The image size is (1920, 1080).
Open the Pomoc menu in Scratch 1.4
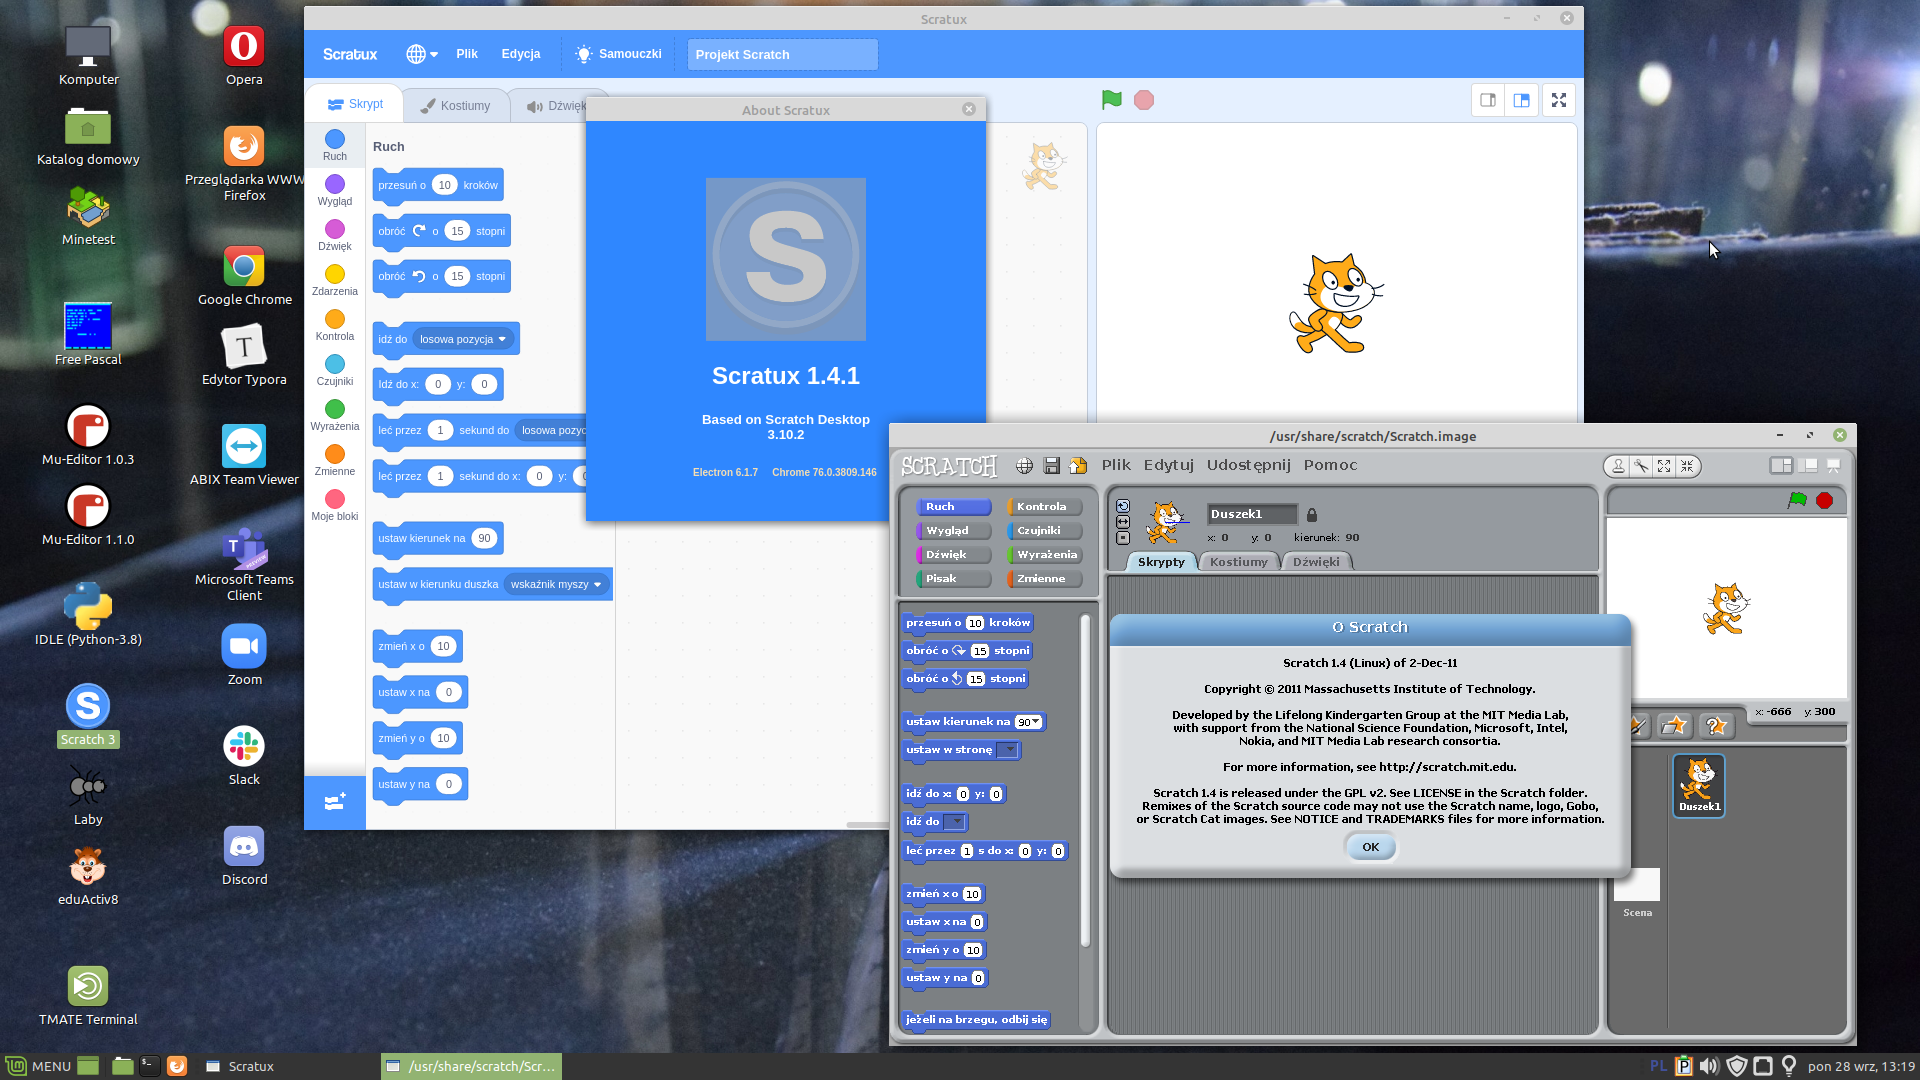pos(1330,465)
